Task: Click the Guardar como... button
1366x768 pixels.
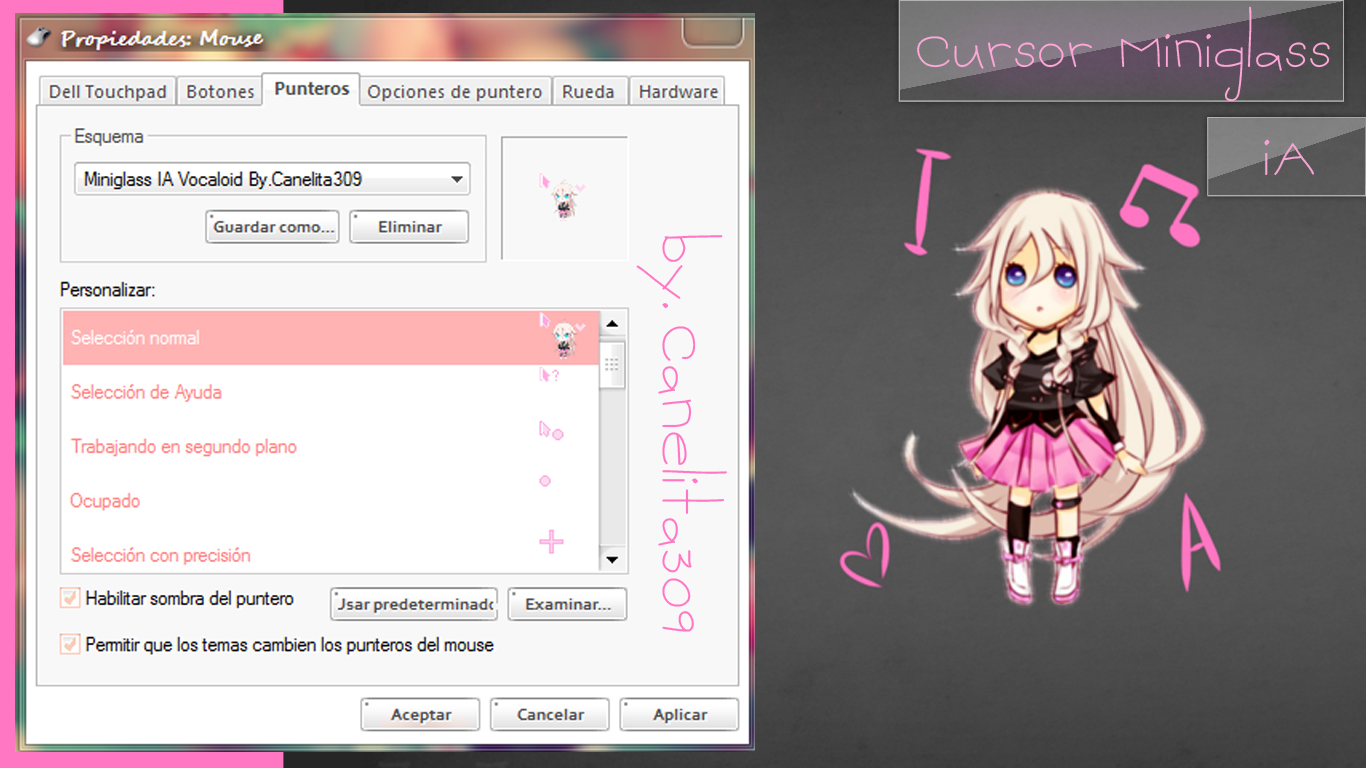Action: click(273, 227)
